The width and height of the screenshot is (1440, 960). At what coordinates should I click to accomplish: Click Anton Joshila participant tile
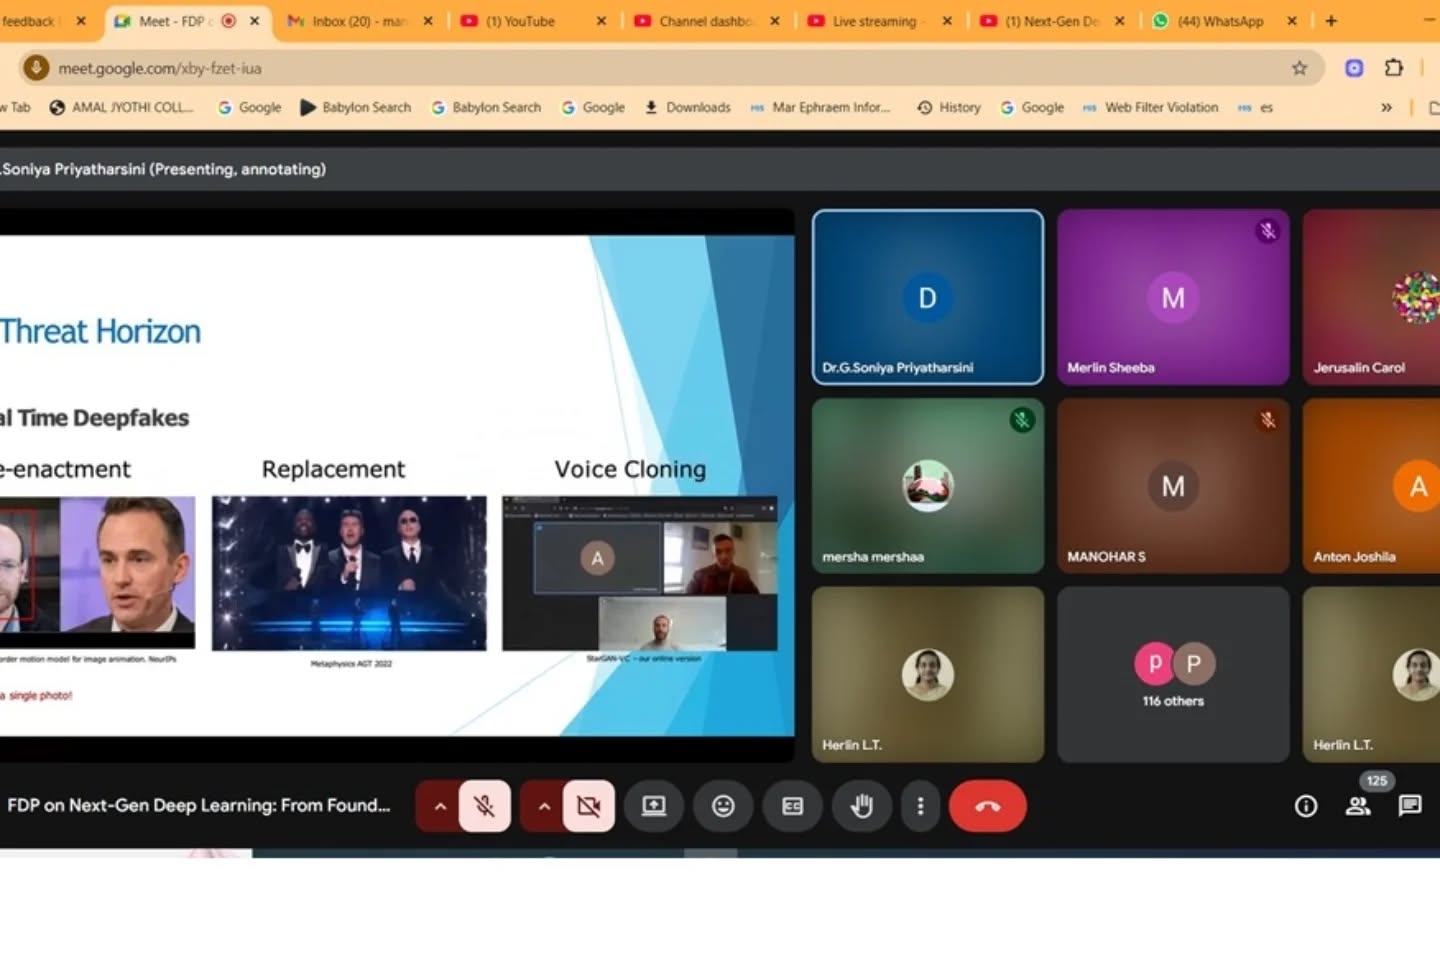(1371, 486)
